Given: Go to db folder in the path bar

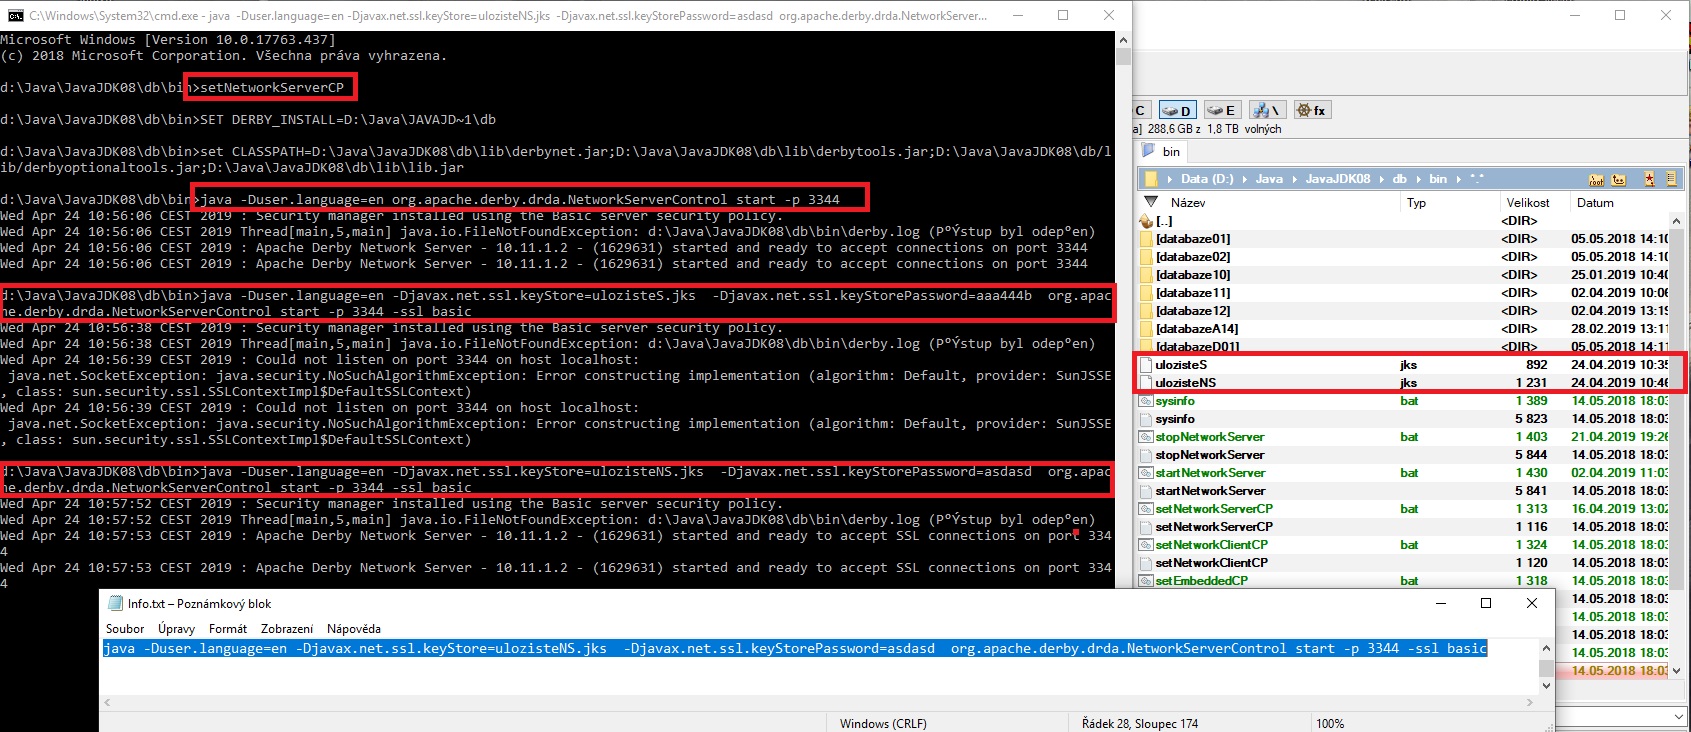Looking at the screenshot, I should (x=1400, y=179).
